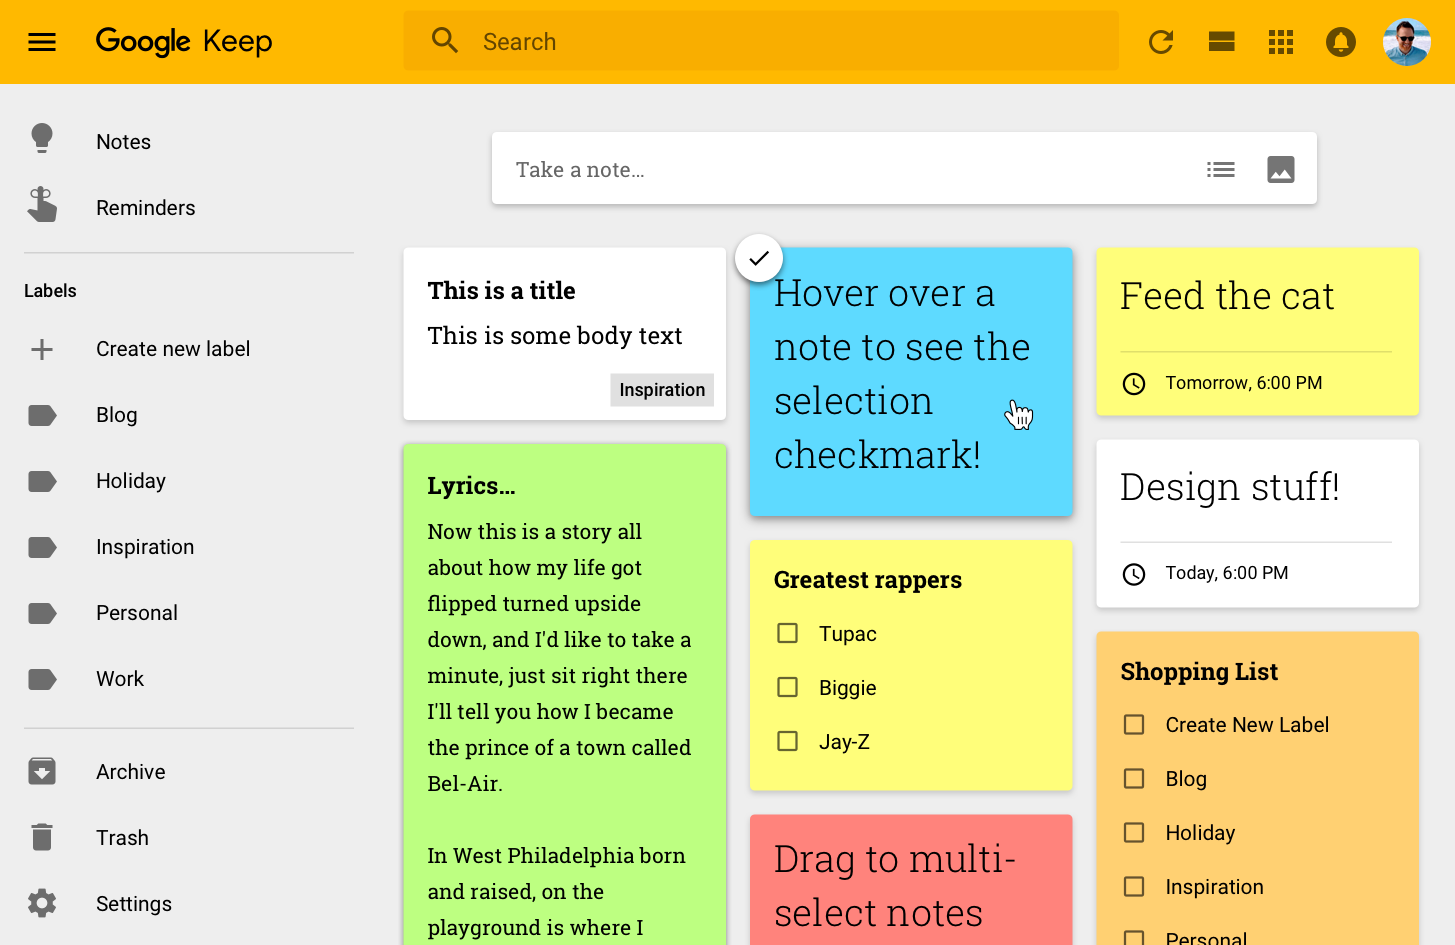
Task: Click the refresh icon in the header
Action: click(x=1160, y=42)
